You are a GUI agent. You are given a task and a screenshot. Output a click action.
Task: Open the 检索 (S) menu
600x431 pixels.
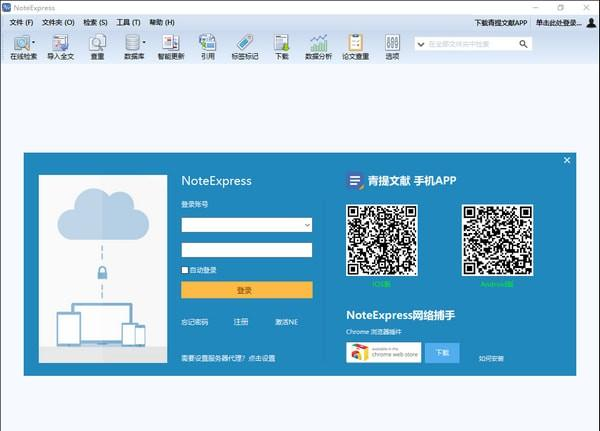(95, 23)
